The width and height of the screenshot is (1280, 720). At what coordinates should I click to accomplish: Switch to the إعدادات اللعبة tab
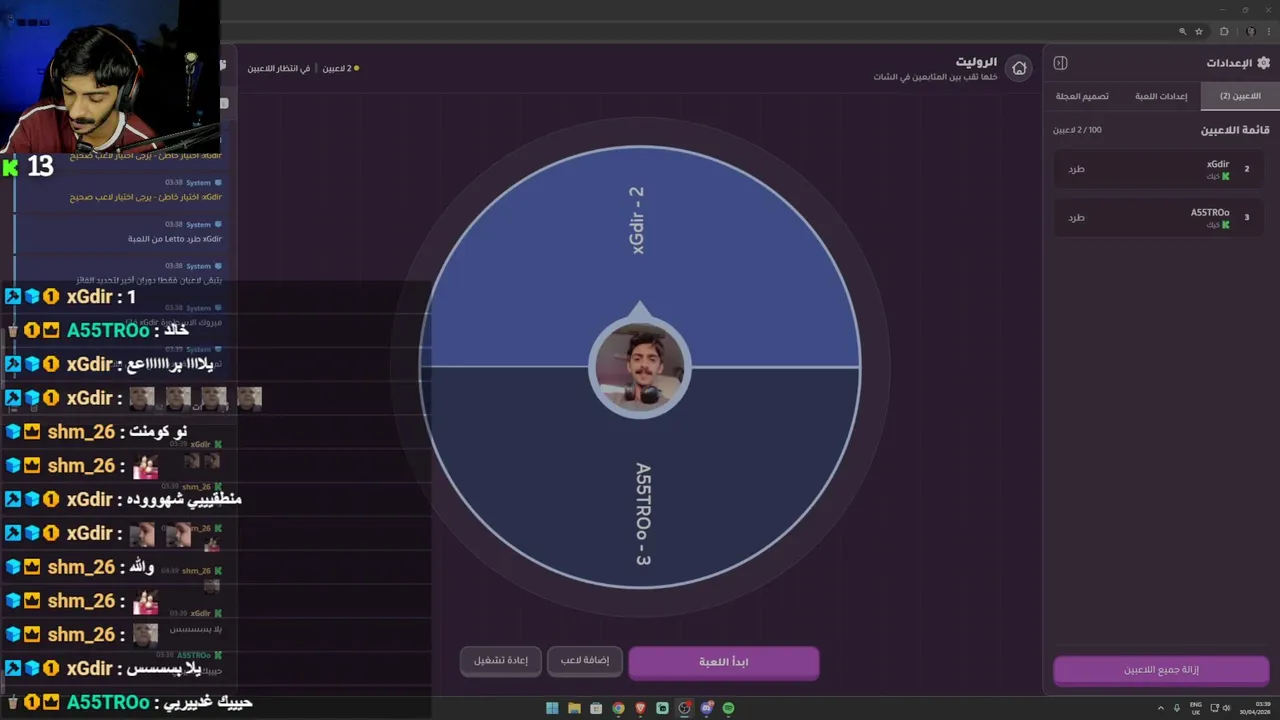(x=1161, y=96)
